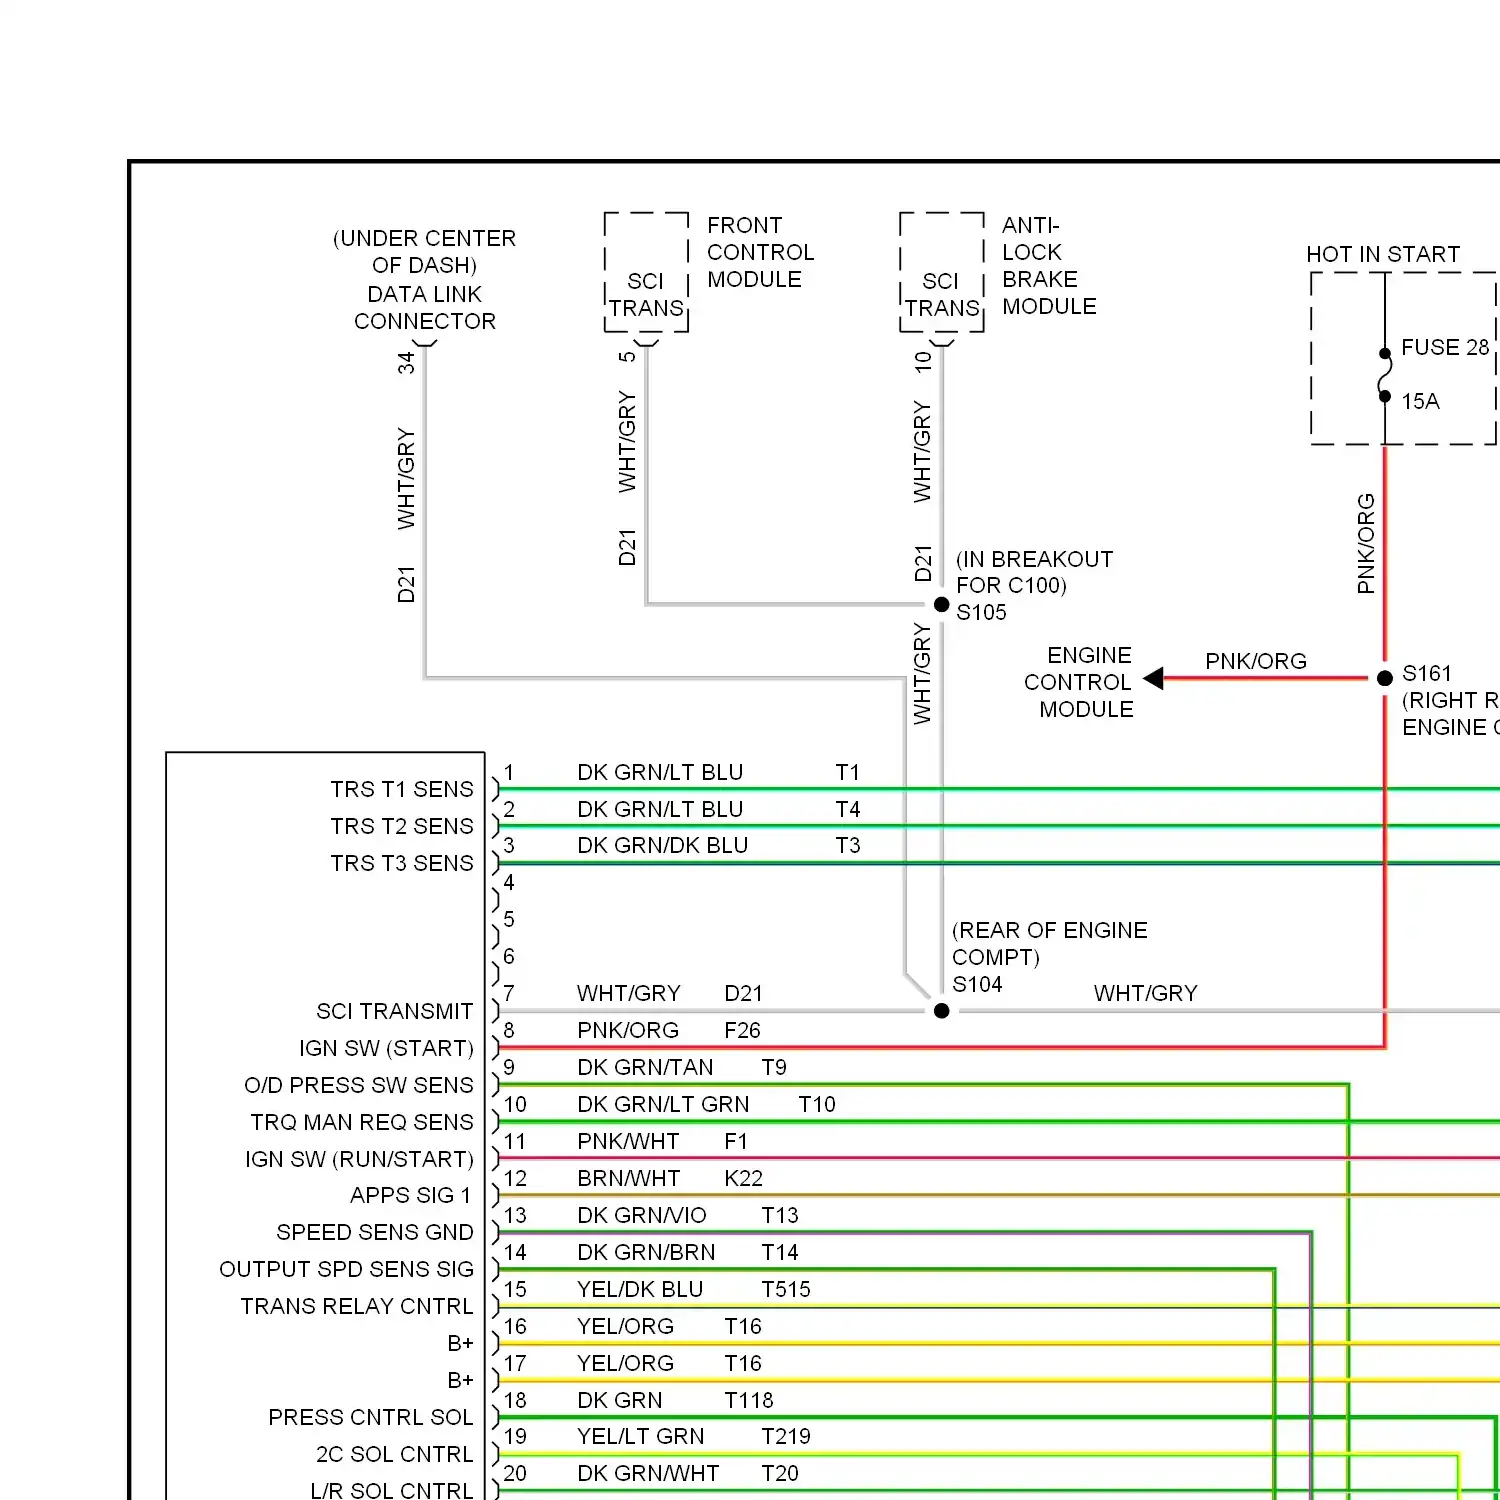Click the TRQ MAN REQ SENS label

click(362, 1122)
